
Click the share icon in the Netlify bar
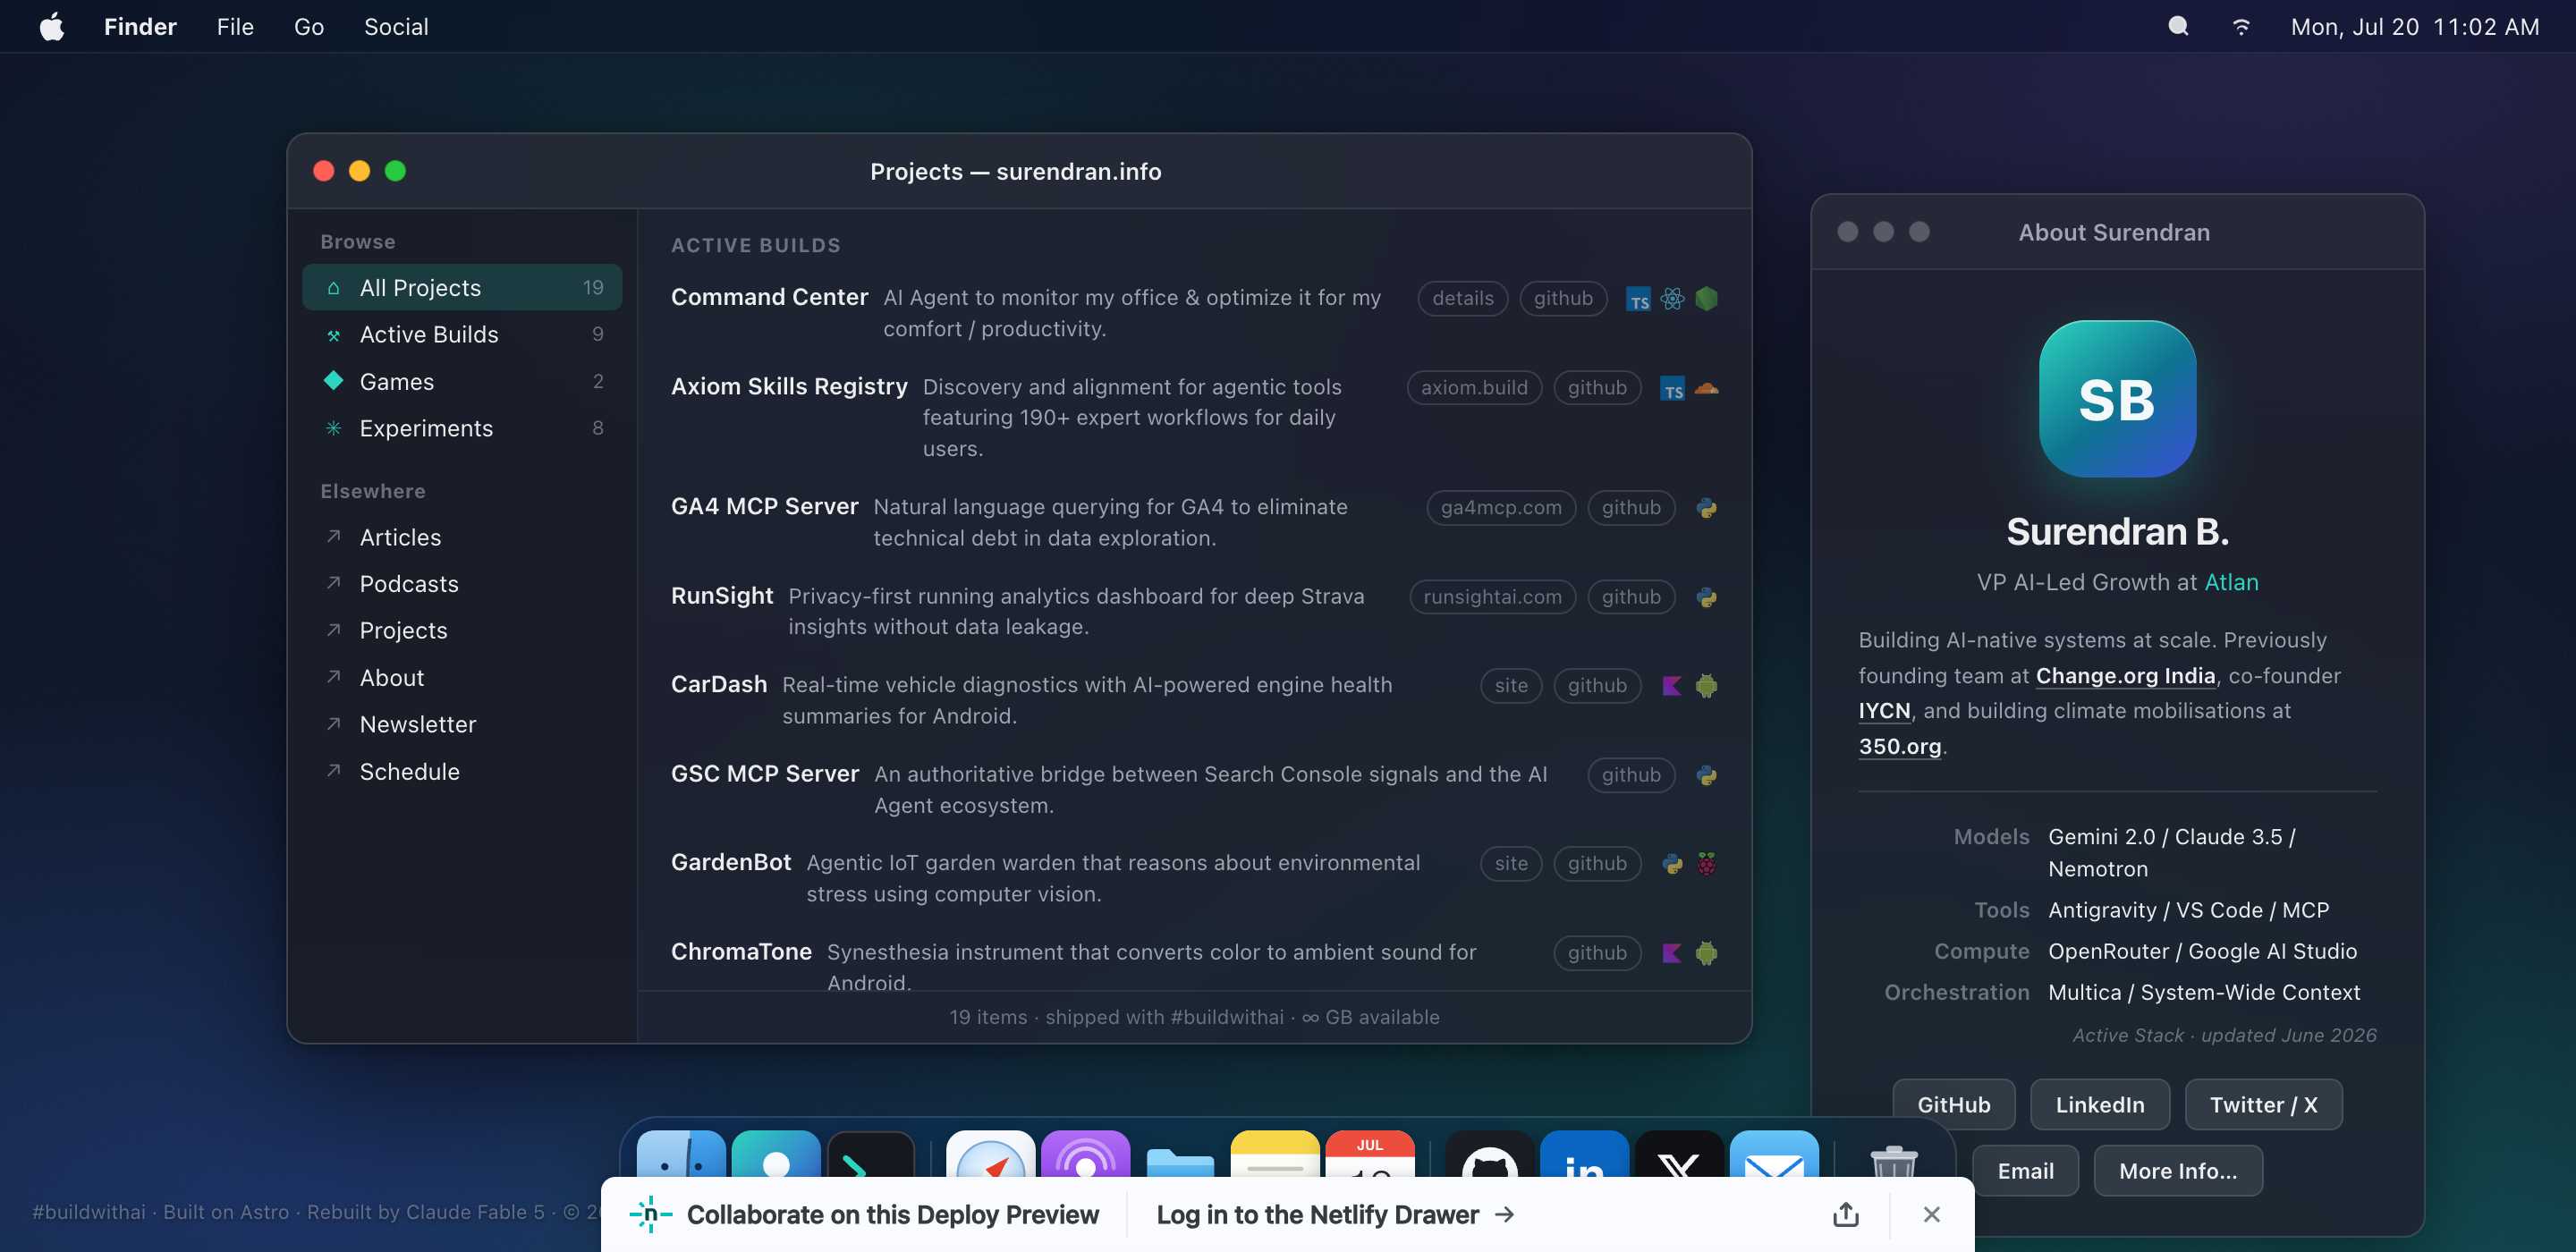point(1846,1214)
